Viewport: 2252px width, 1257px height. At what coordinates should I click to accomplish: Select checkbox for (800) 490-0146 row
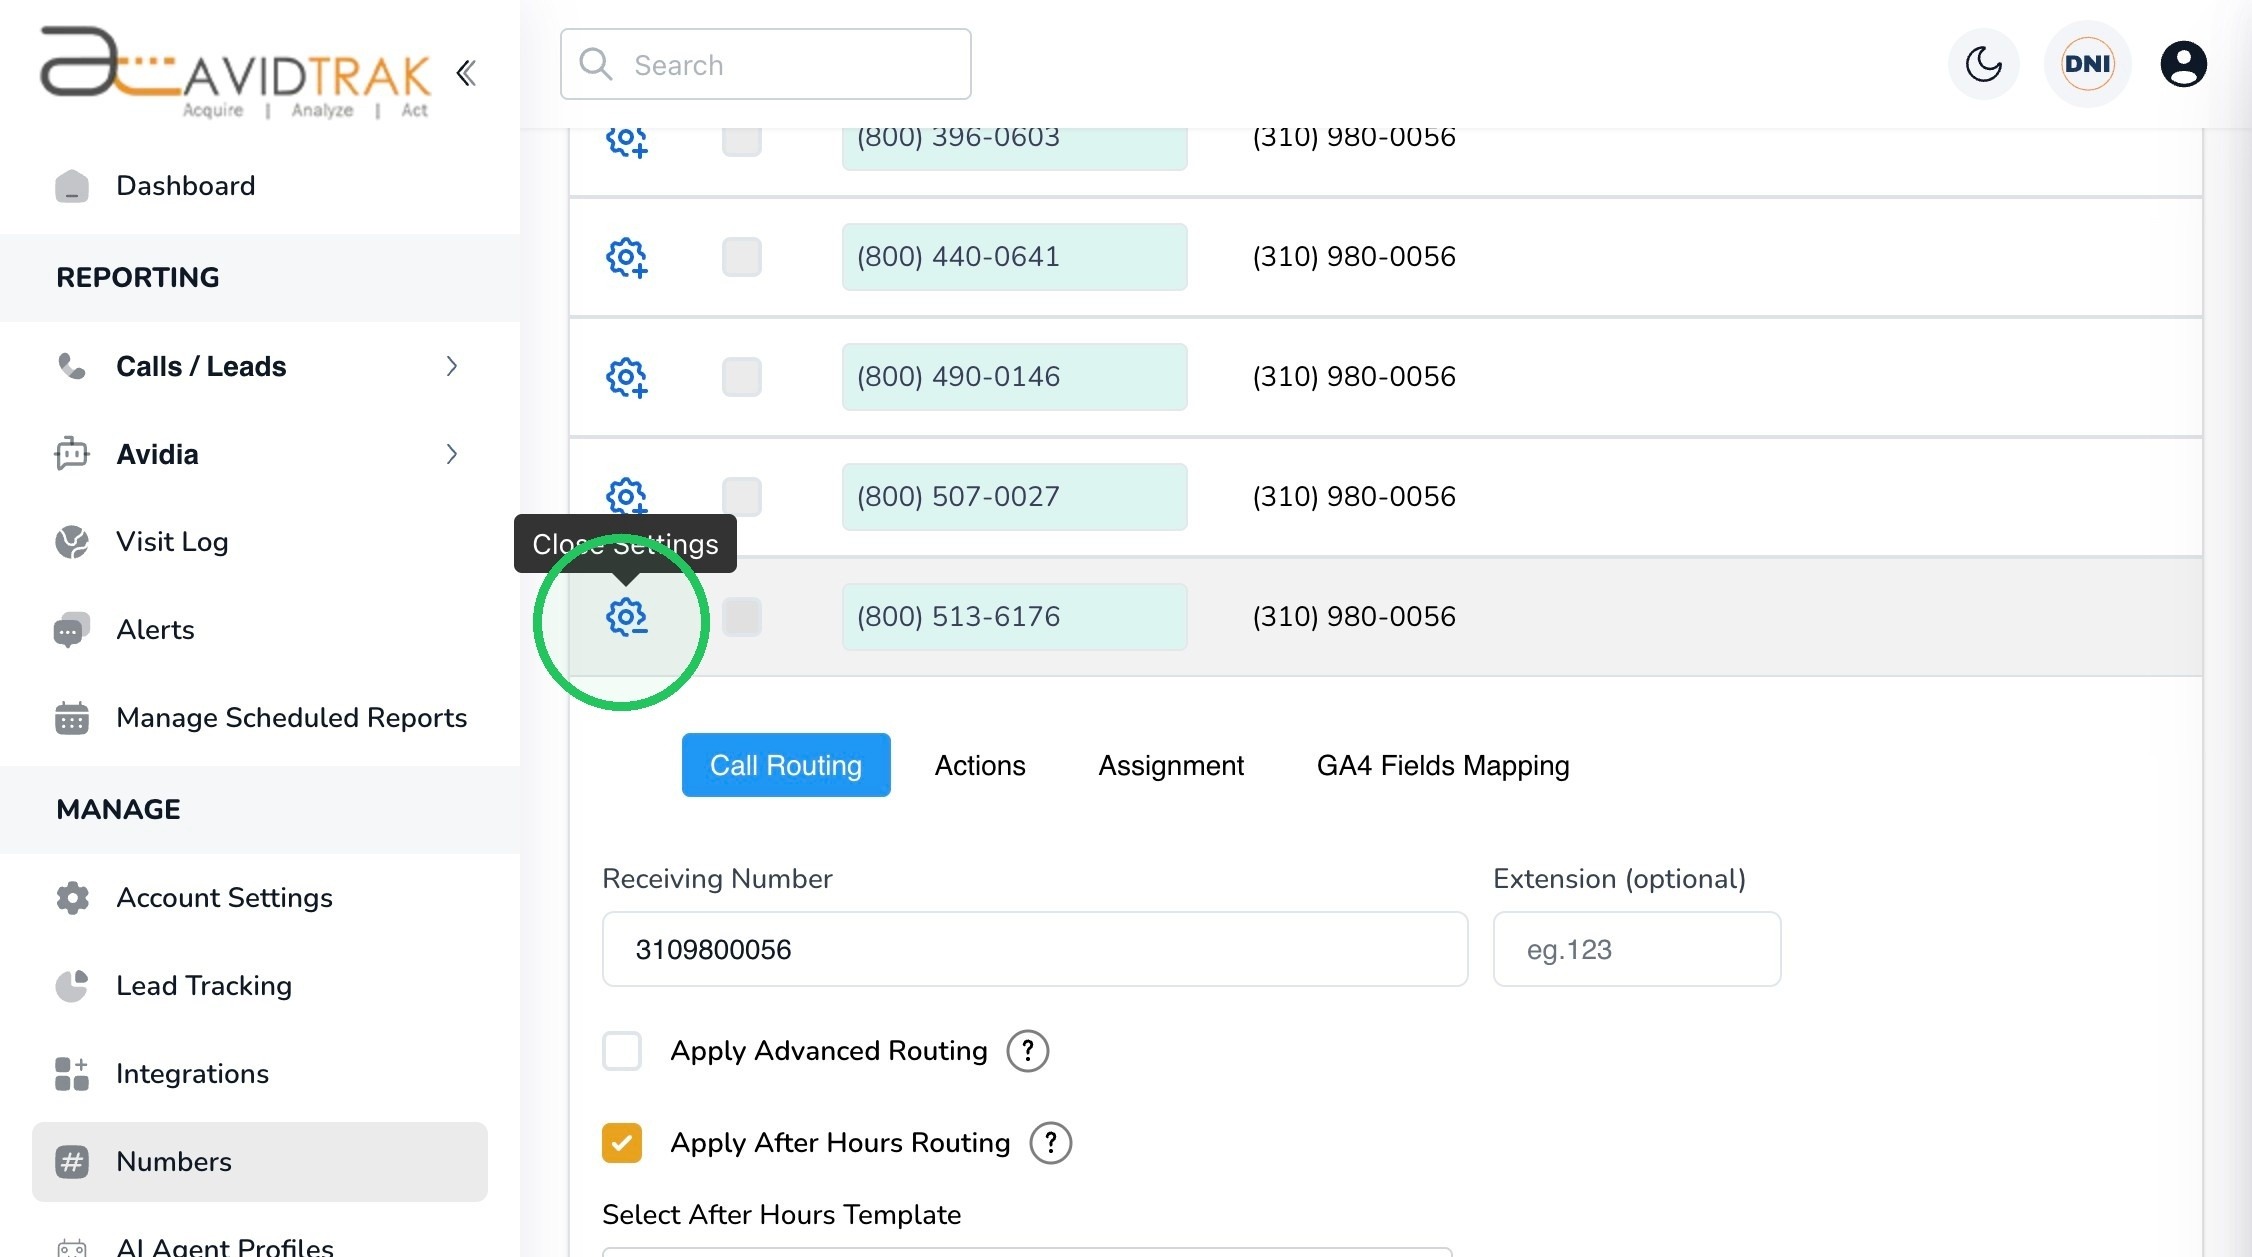coord(742,377)
